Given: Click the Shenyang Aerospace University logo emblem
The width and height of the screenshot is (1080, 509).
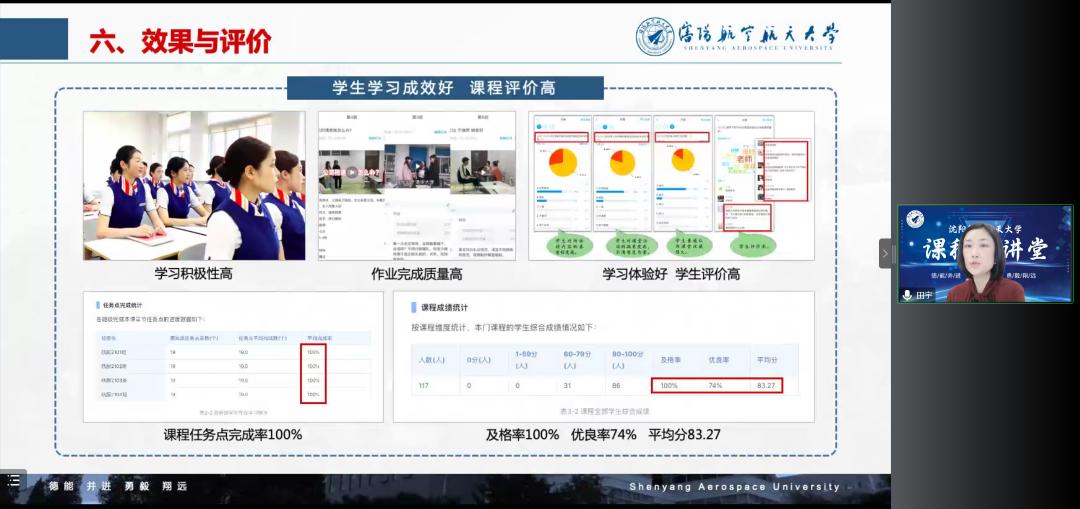Looking at the screenshot, I should (655, 36).
